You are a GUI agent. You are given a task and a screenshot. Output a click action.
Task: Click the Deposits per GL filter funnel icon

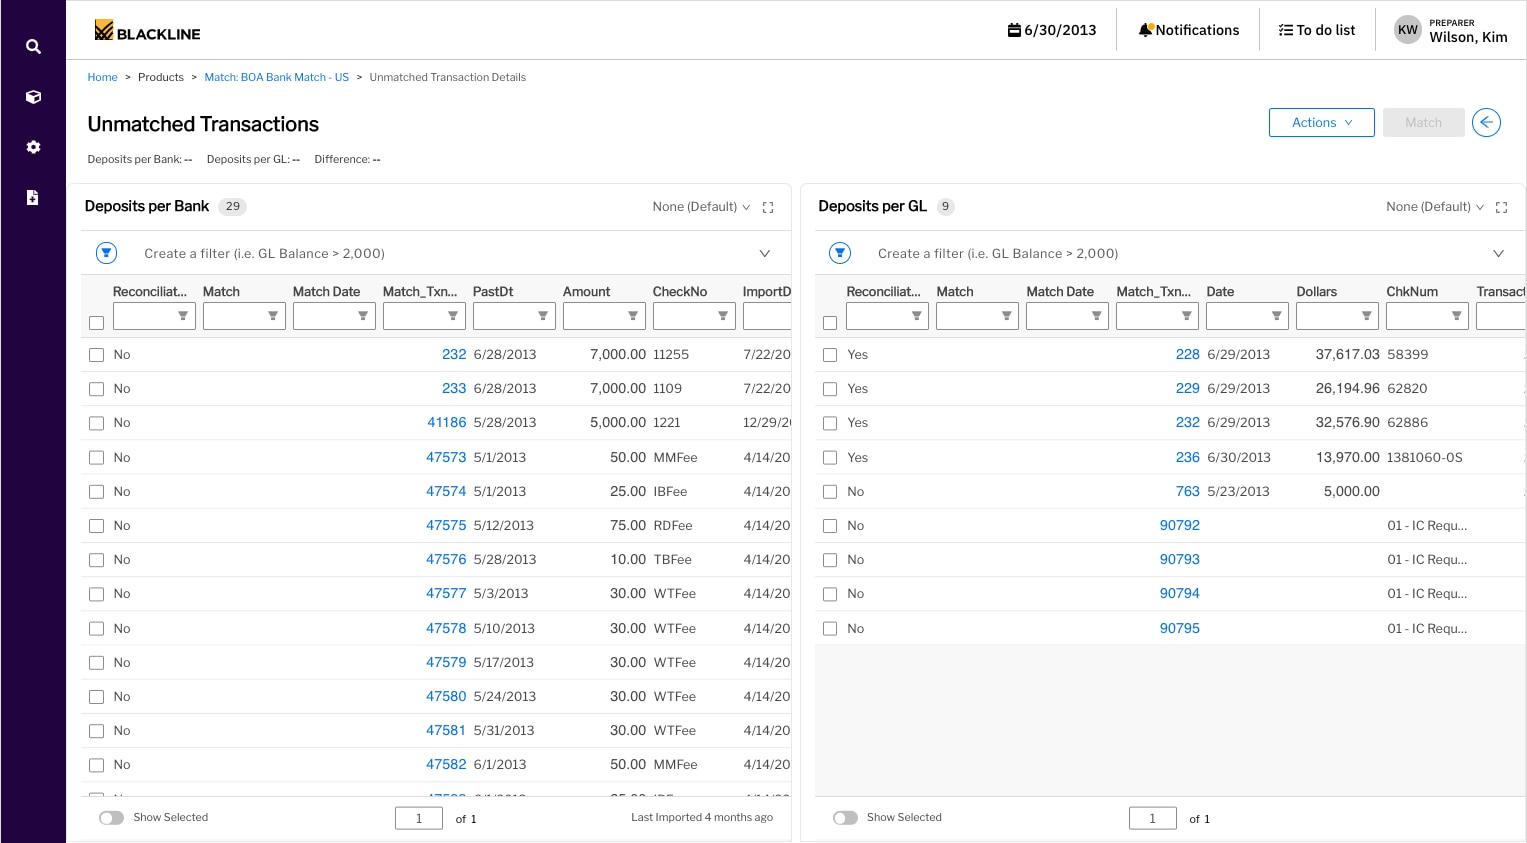(x=840, y=254)
